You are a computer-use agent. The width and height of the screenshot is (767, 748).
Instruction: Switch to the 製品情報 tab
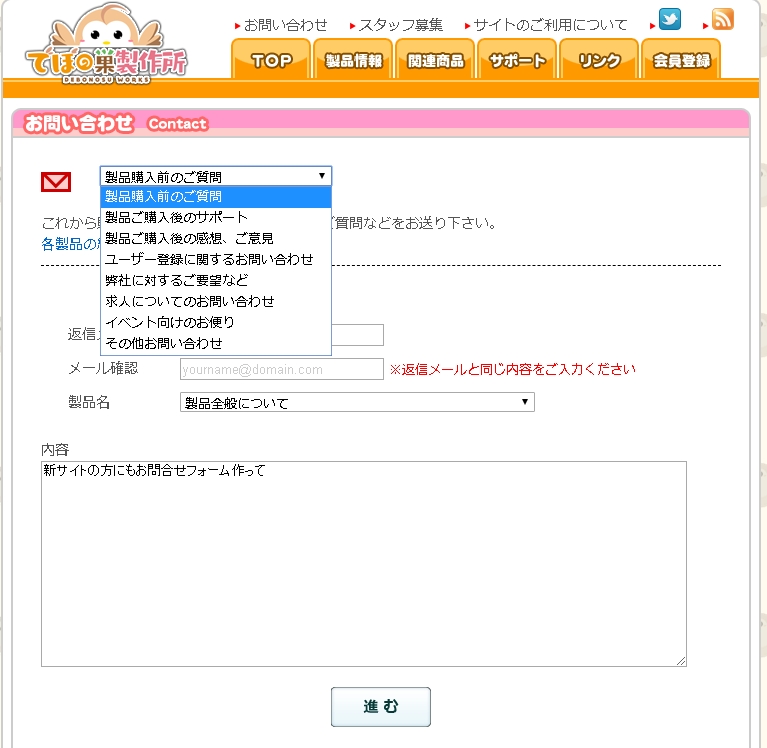pos(354,61)
